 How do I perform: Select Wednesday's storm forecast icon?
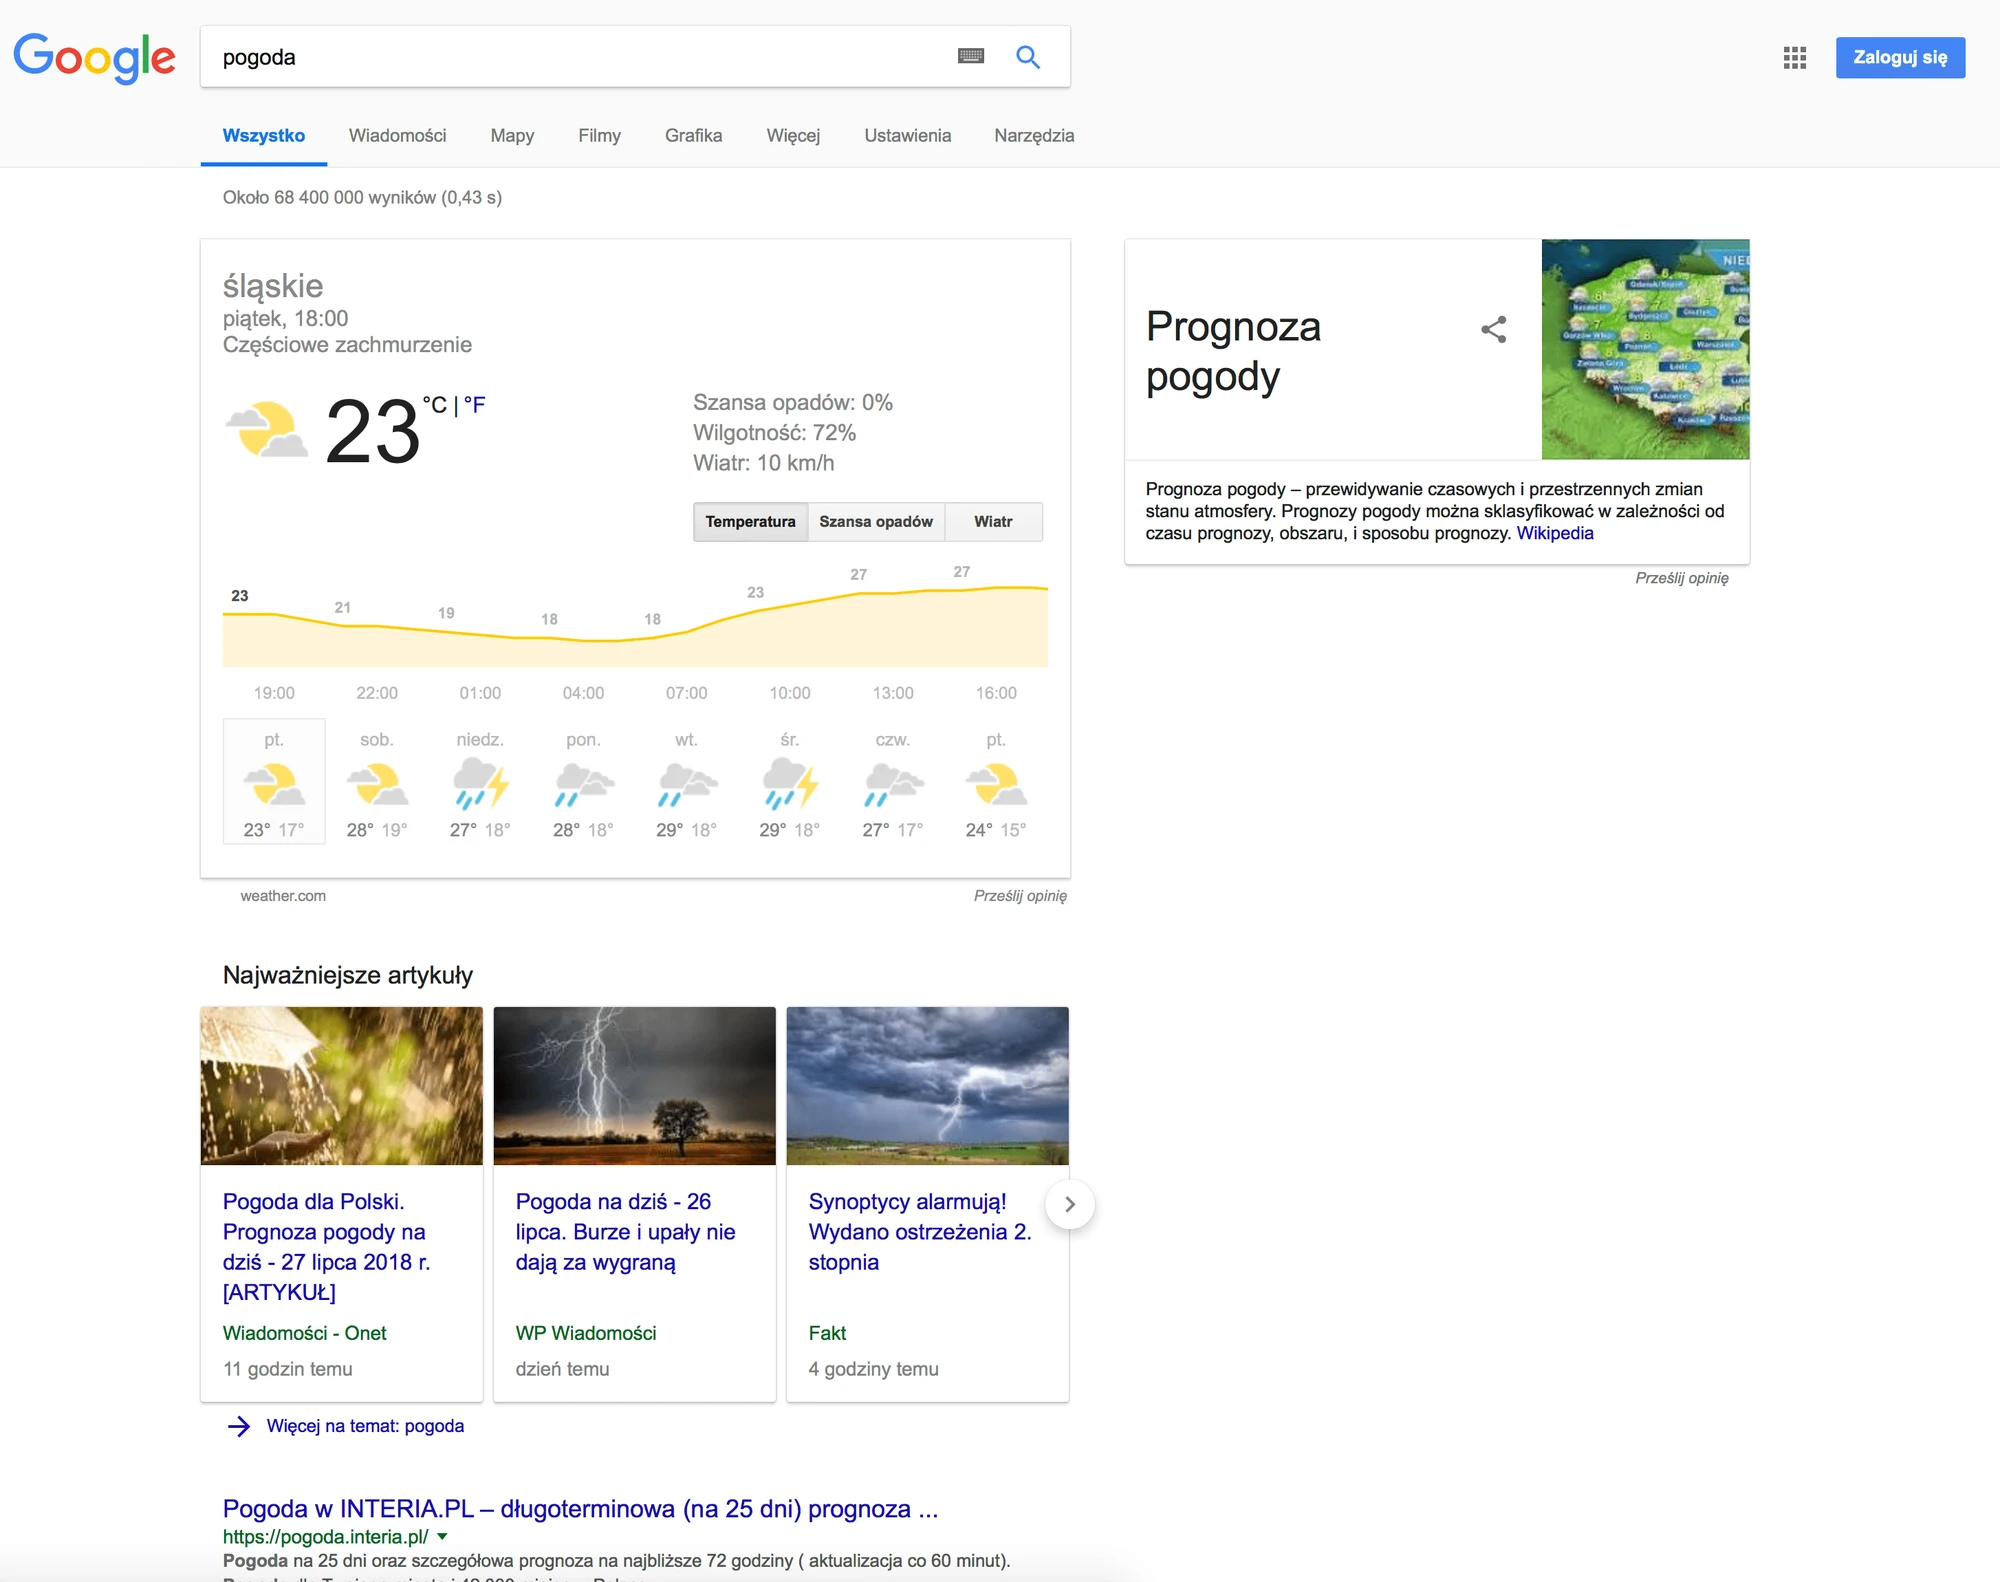click(790, 783)
